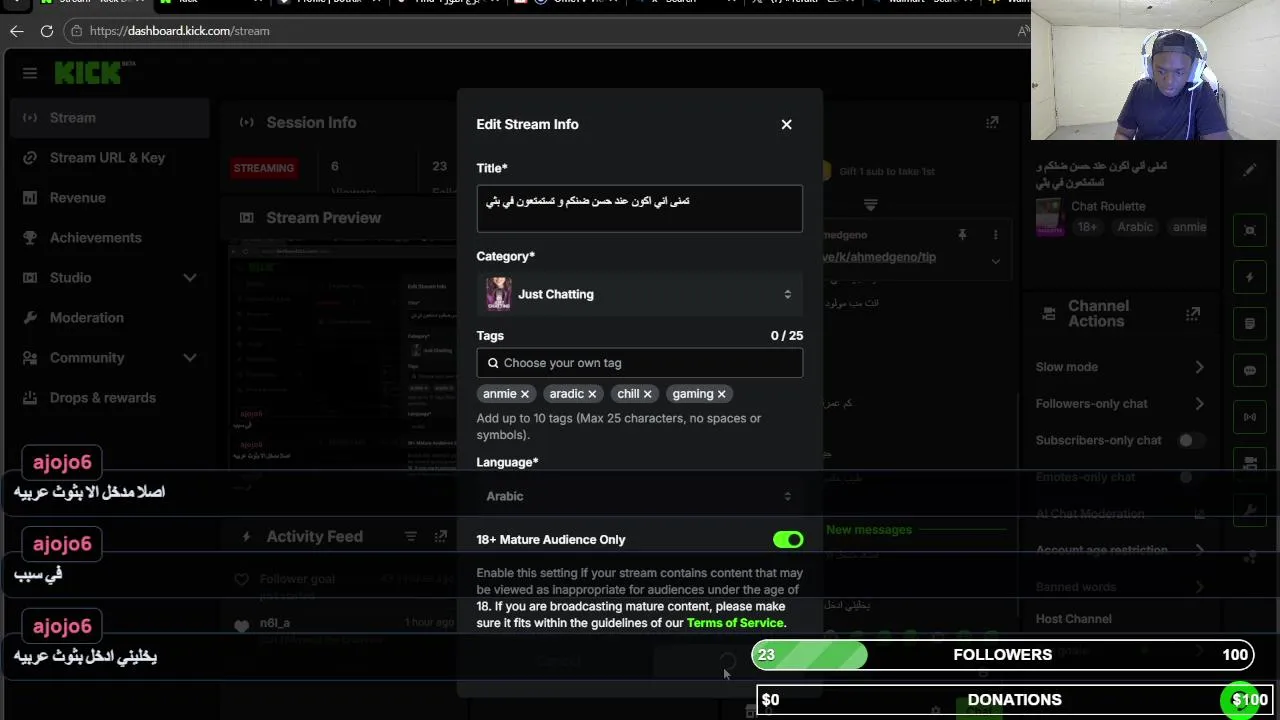Click the Choose your own tag field
This screenshot has width=1280, height=720.
click(x=640, y=363)
